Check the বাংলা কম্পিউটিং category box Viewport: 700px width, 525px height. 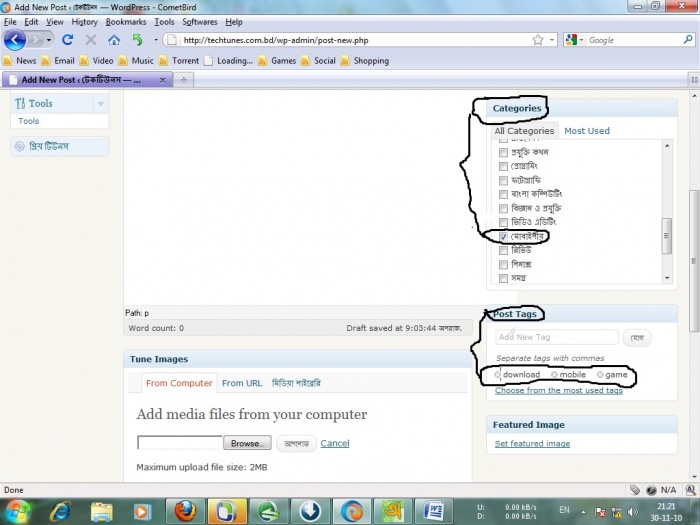click(x=503, y=195)
